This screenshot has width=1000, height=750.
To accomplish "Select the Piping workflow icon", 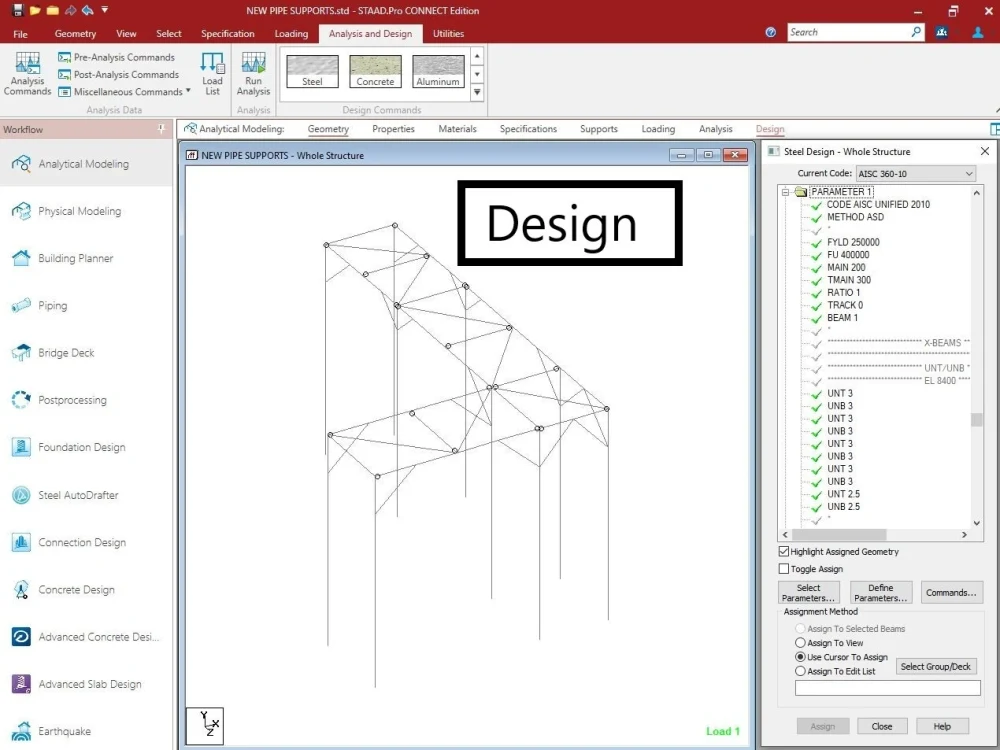I will coord(20,305).
